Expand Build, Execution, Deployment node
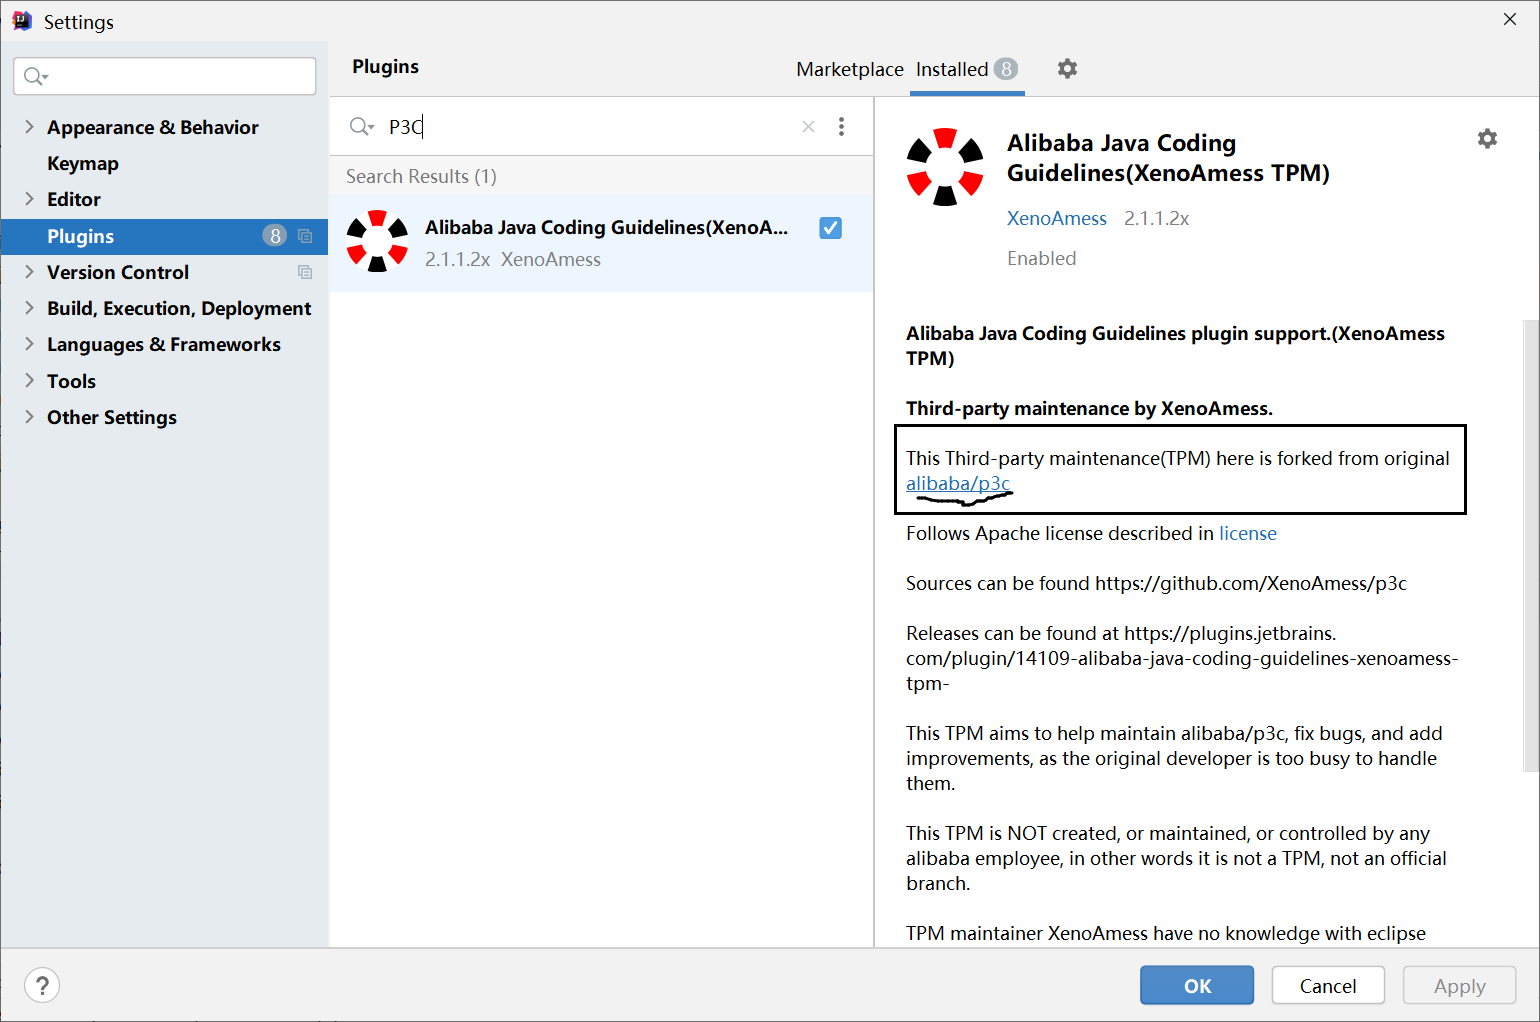 click(29, 308)
